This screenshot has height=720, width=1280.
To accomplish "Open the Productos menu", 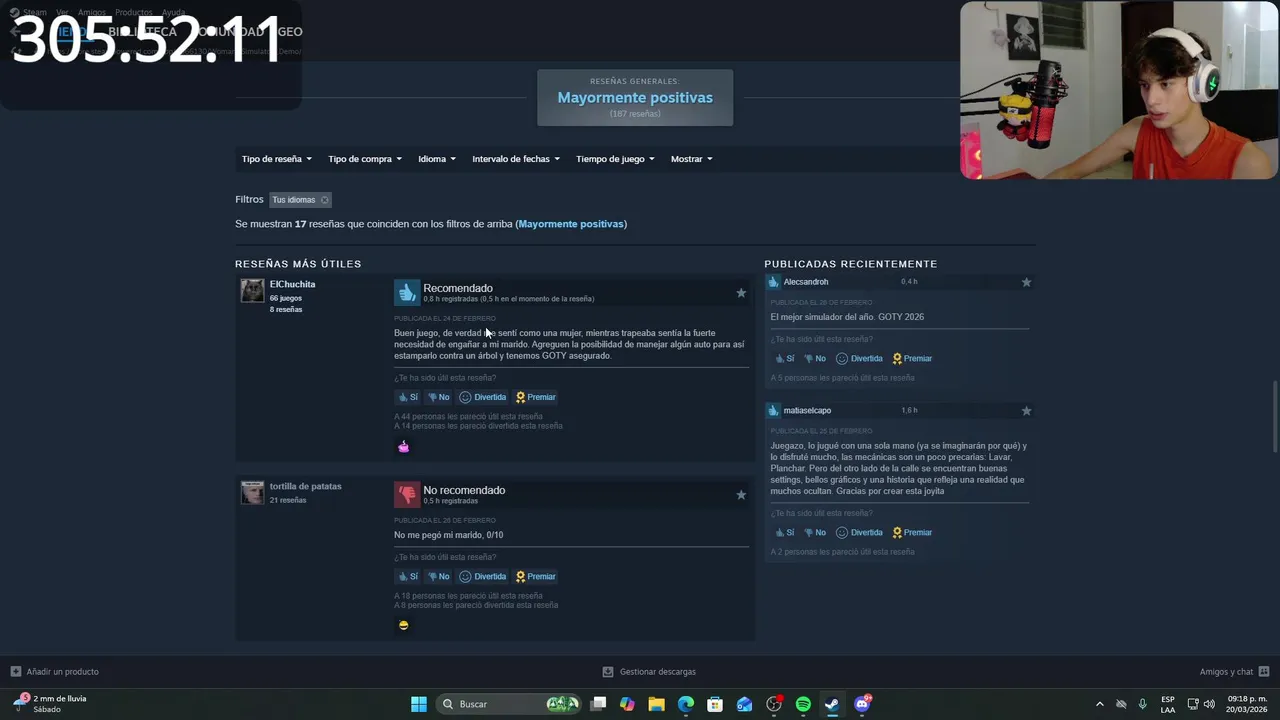I will (134, 12).
